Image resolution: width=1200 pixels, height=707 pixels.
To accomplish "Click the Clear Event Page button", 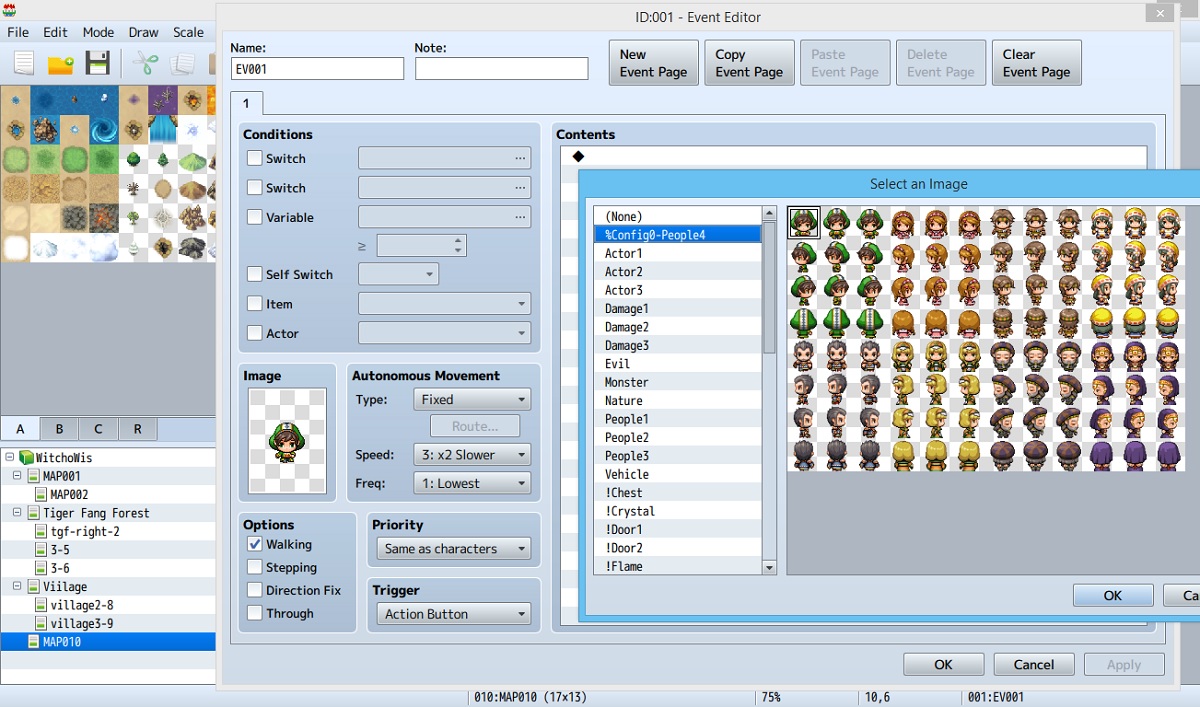I will point(1037,63).
